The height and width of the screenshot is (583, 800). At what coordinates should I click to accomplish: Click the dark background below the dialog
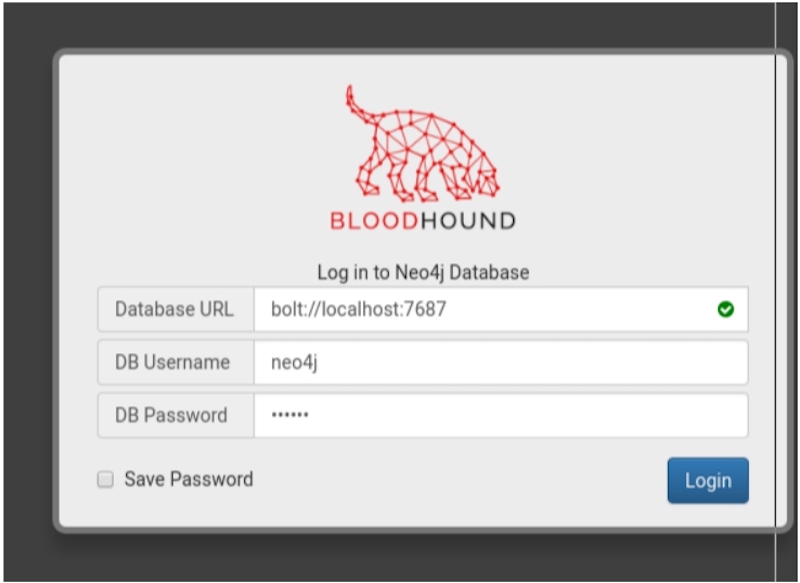(x=400, y=558)
